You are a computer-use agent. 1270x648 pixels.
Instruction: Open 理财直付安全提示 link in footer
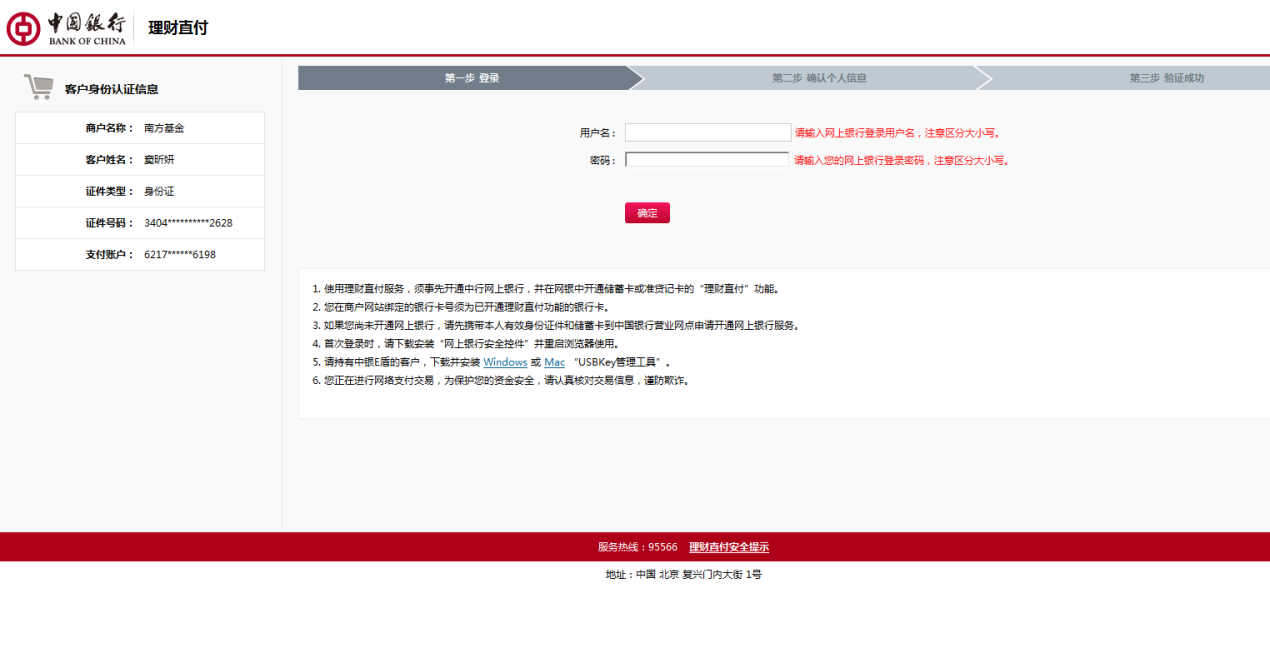click(729, 547)
